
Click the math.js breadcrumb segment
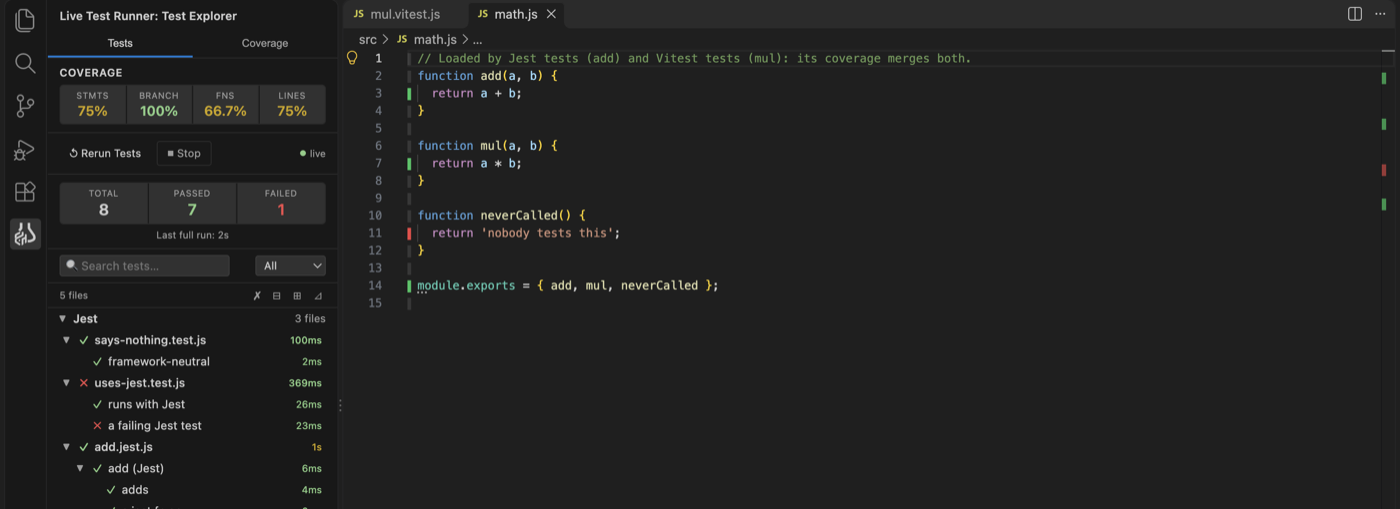pos(426,39)
